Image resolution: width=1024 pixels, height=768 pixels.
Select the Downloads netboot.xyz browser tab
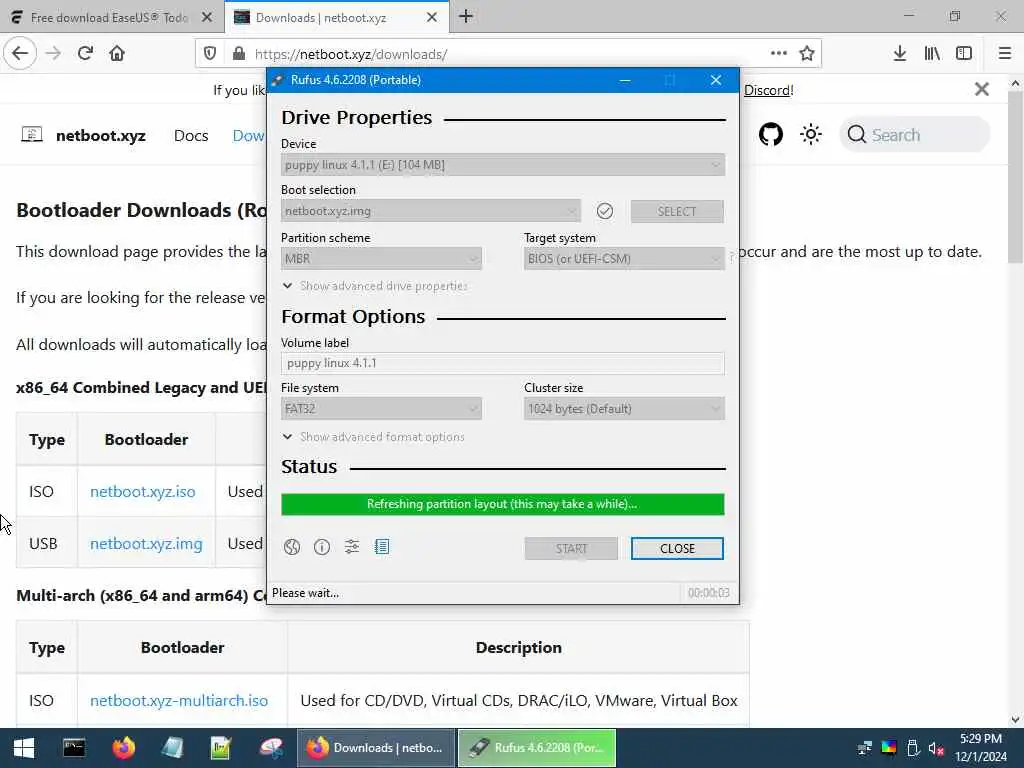336,17
